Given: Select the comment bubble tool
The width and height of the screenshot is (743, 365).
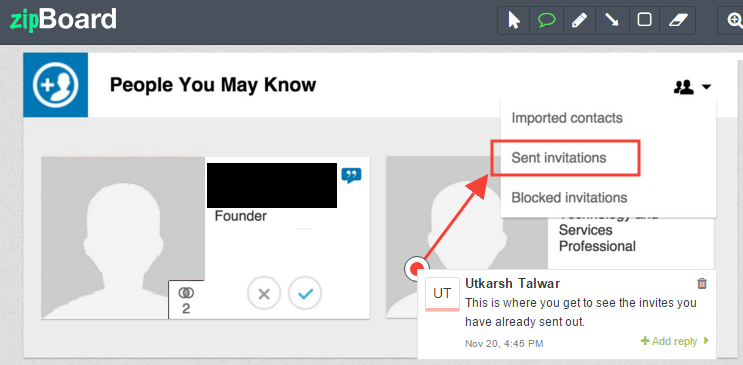Looking at the screenshot, I should pyautogui.click(x=547, y=20).
